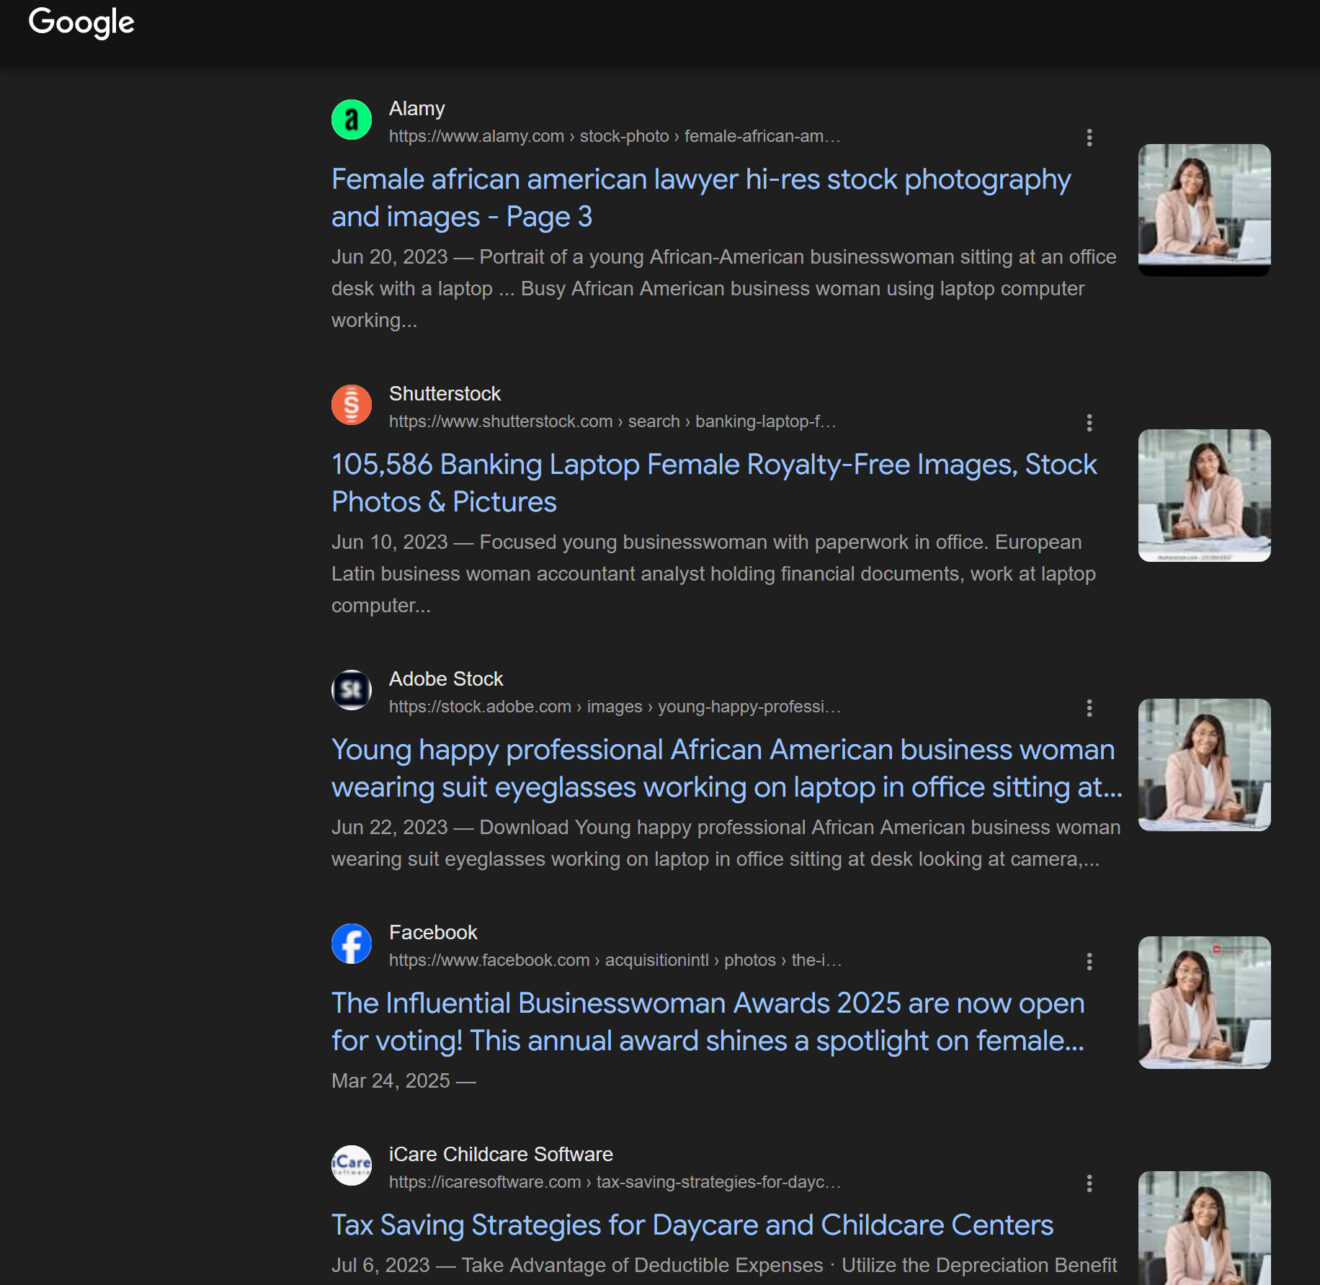Open more options for the Shutterstock result
1320x1285 pixels.
click(x=1089, y=423)
